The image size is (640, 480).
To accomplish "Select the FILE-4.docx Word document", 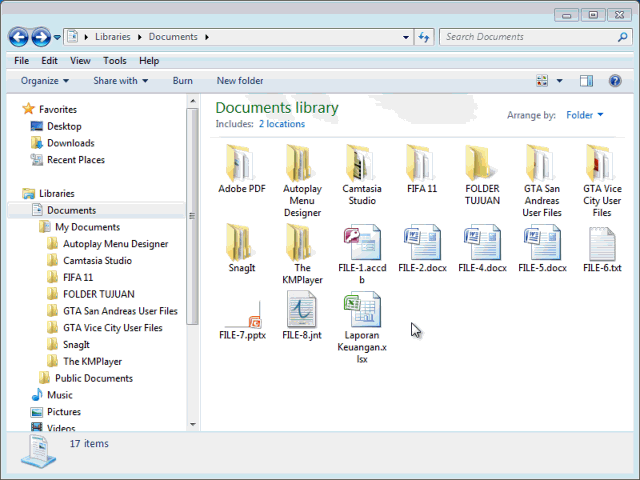I will click(482, 248).
